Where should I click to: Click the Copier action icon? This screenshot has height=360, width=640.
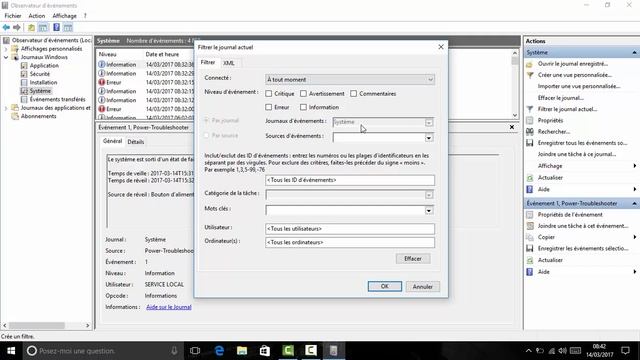(530, 237)
